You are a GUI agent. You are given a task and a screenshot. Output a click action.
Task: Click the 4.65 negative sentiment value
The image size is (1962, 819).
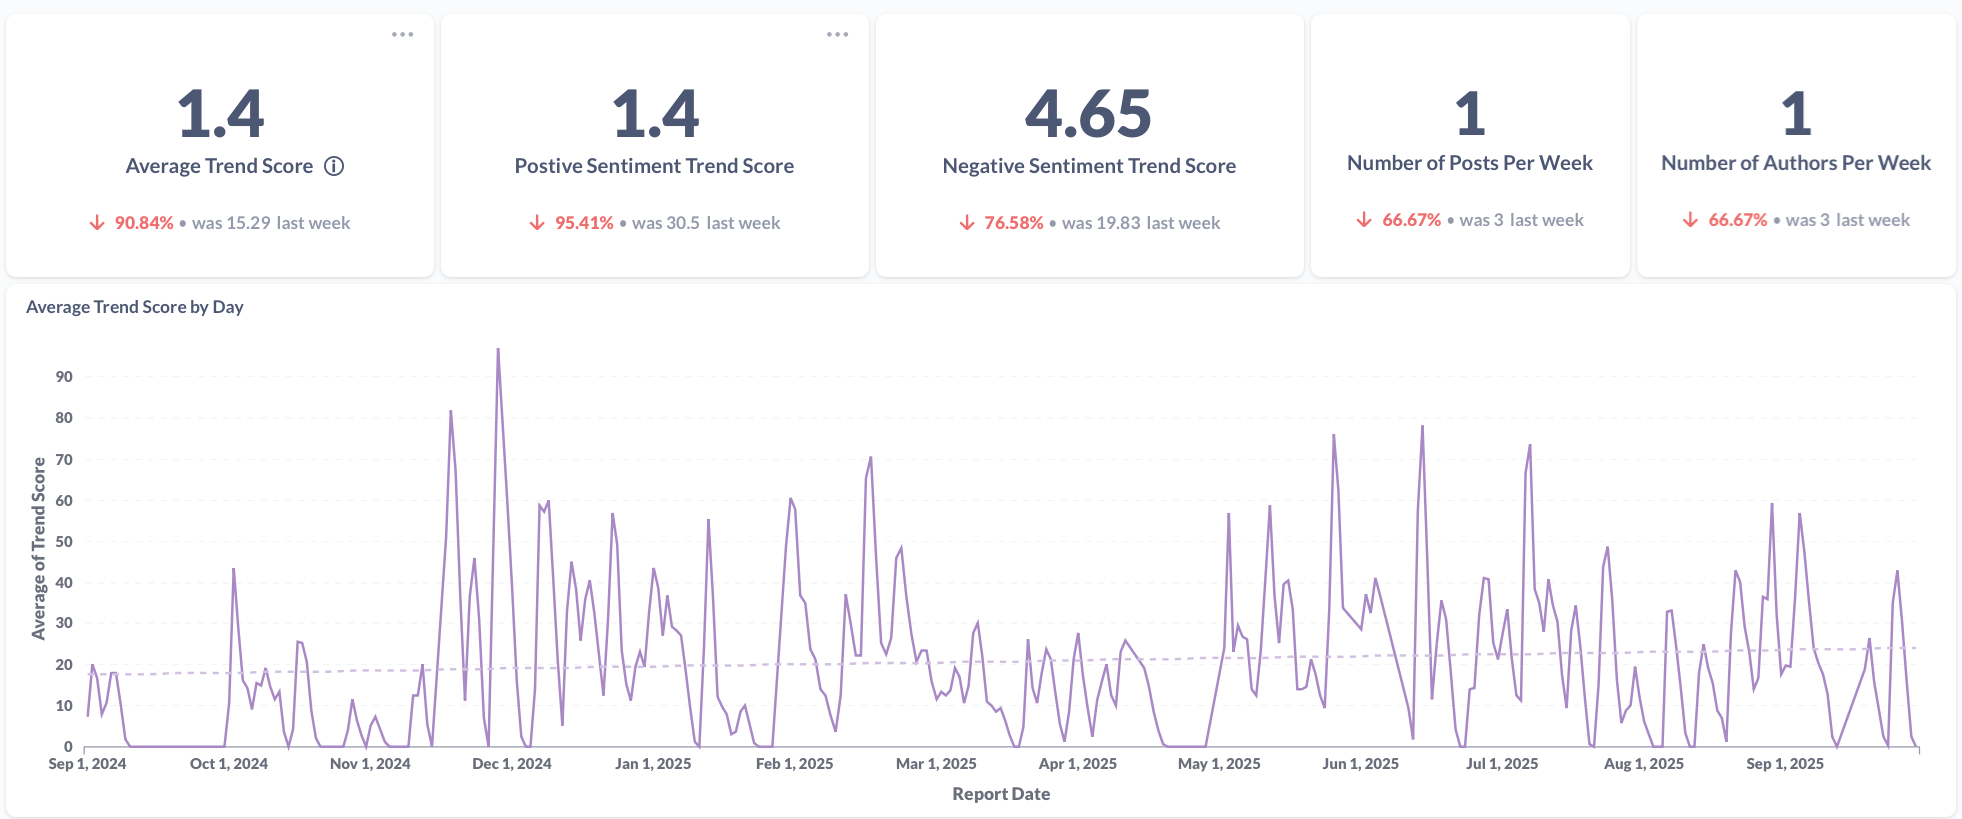tap(1088, 114)
